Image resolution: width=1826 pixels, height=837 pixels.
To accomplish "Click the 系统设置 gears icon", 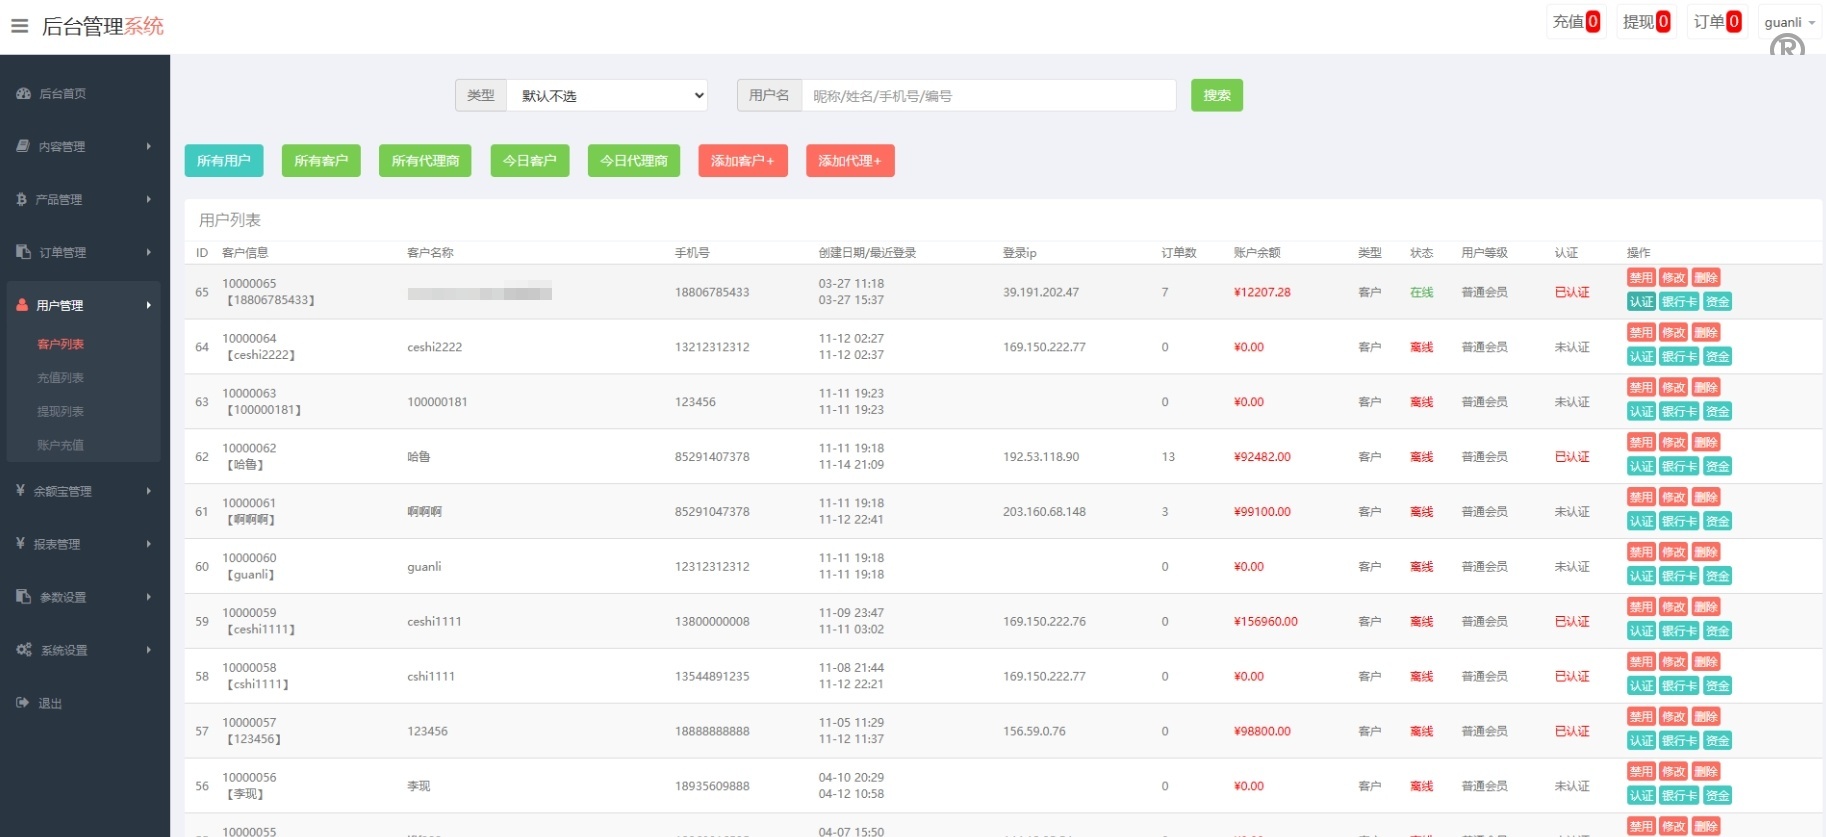I will tap(23, 650).
